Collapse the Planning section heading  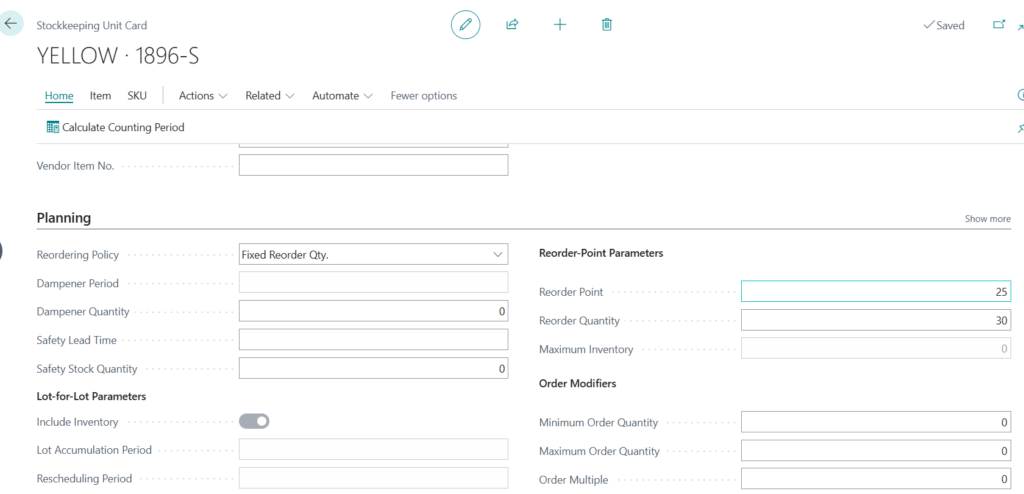pos(64,218)
